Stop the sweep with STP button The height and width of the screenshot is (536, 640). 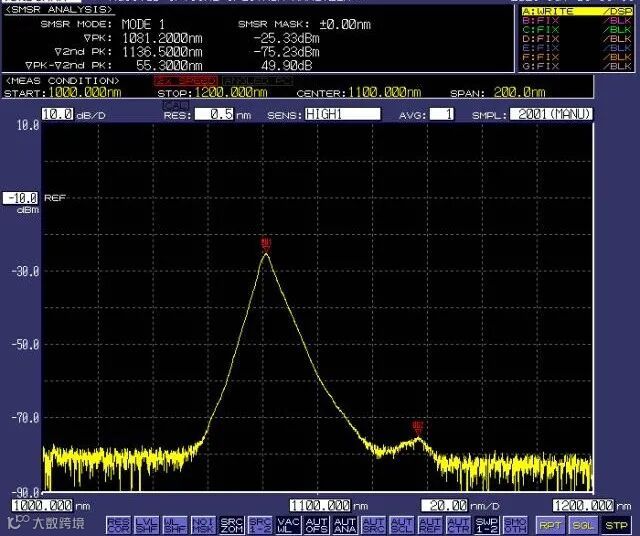(x=616, y=525)
